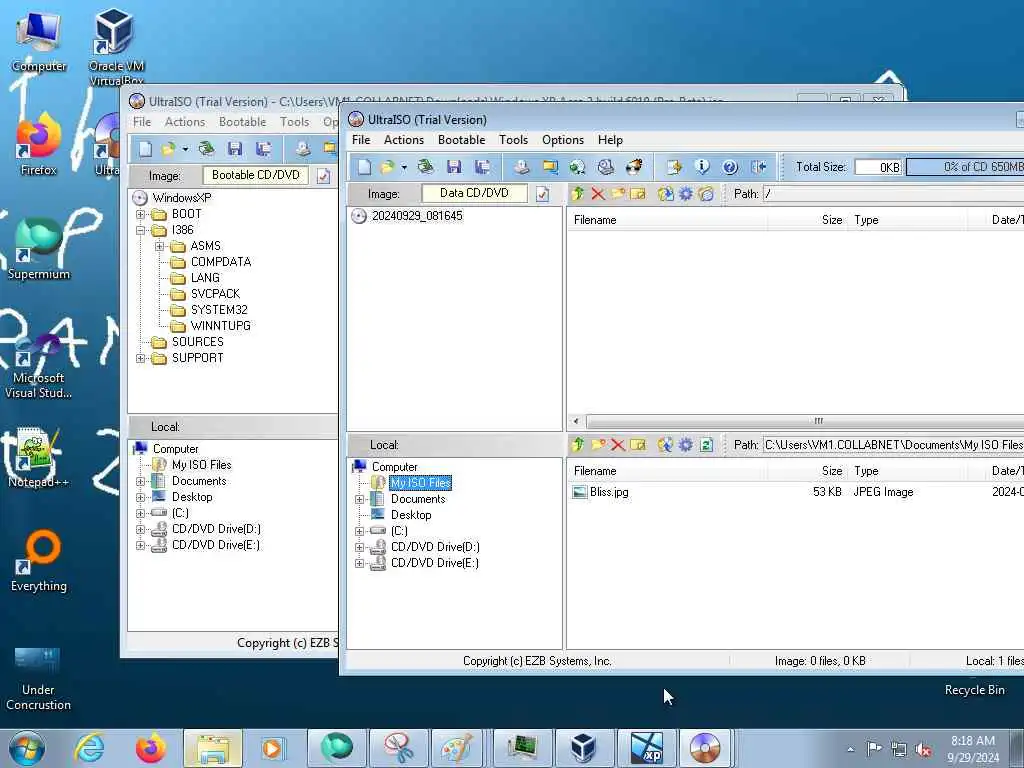1024x768 pixels.
Task: Click Size column header in Image file list
Action: [x=807, y=220]
